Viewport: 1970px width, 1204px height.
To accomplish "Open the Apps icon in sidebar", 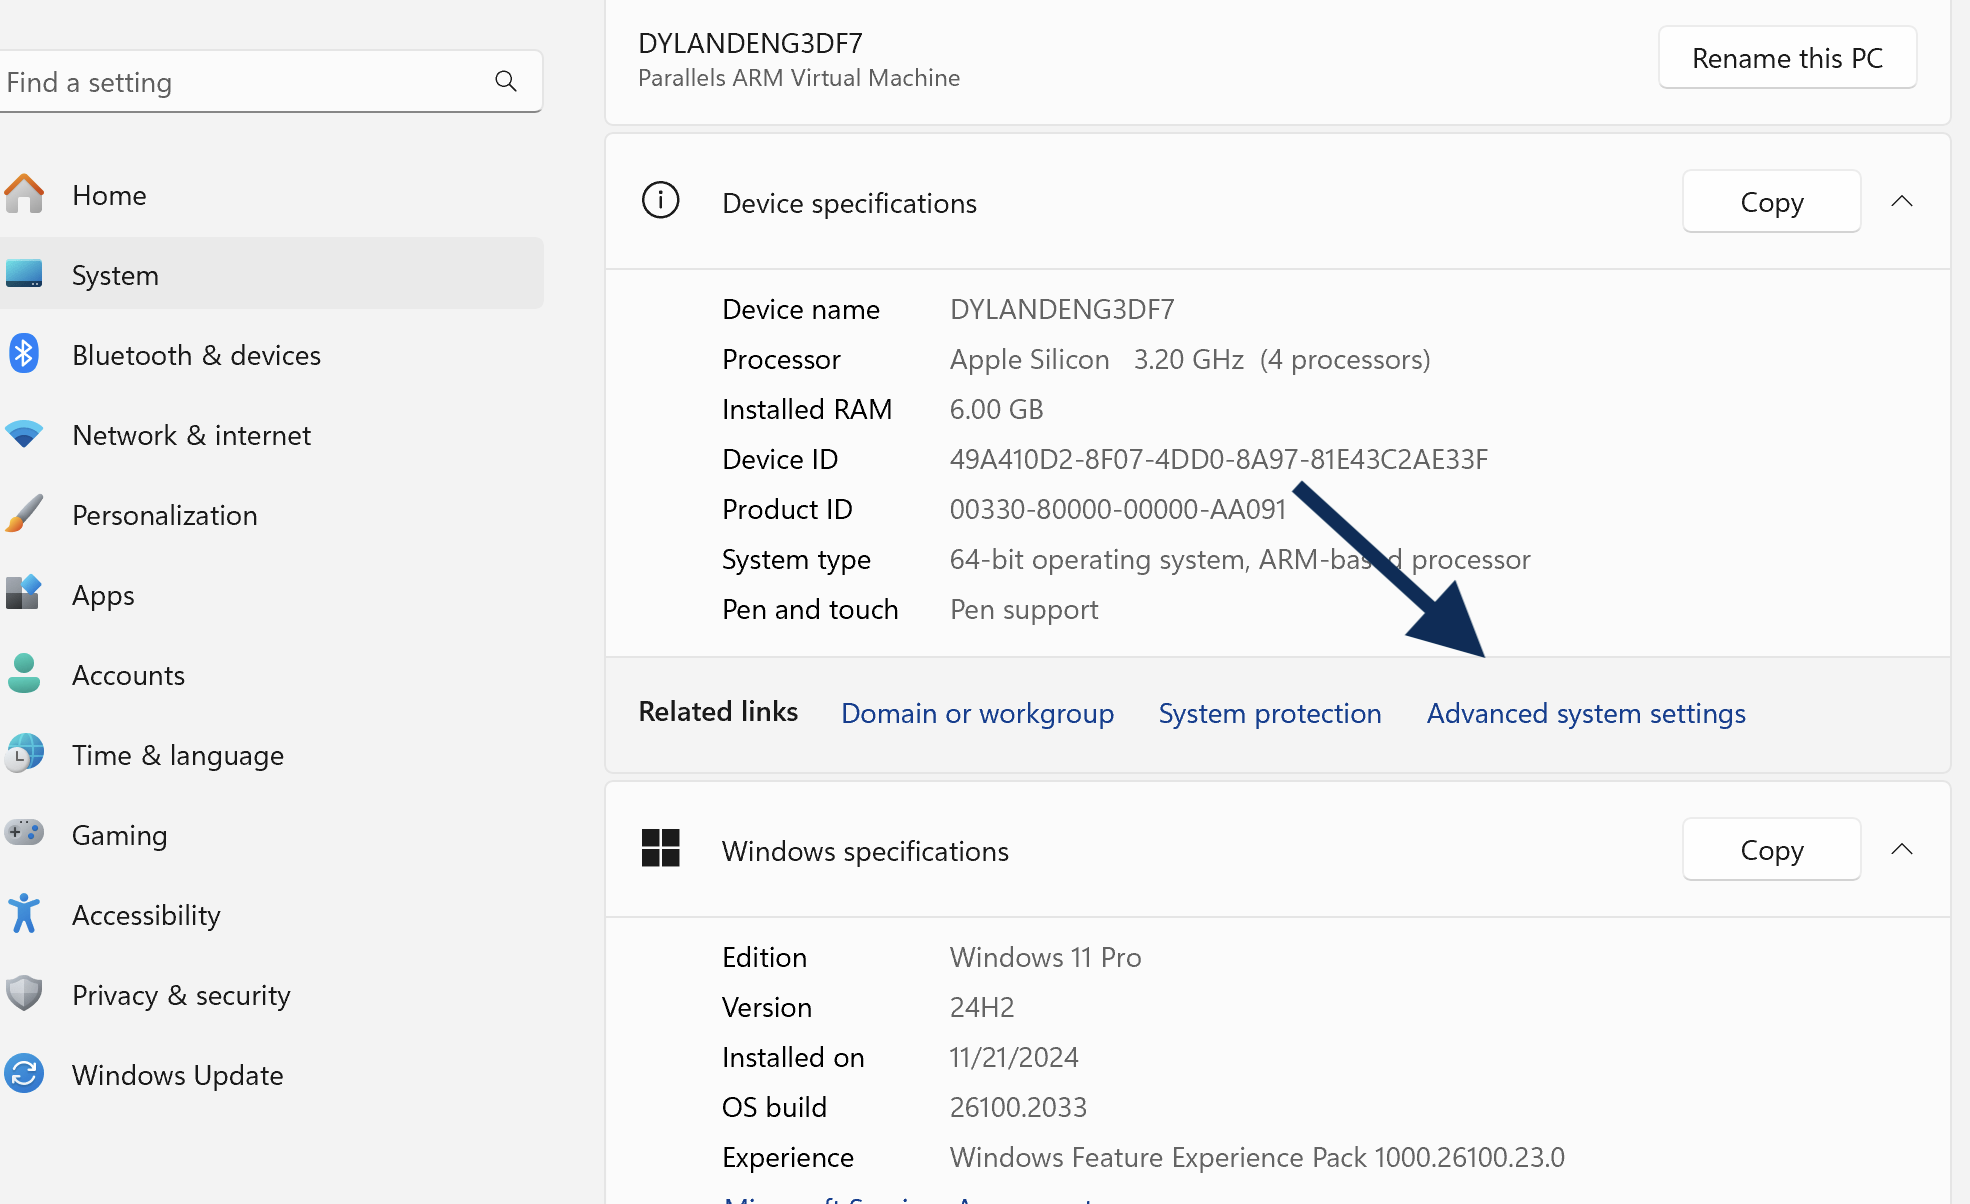I will [24, 593].
